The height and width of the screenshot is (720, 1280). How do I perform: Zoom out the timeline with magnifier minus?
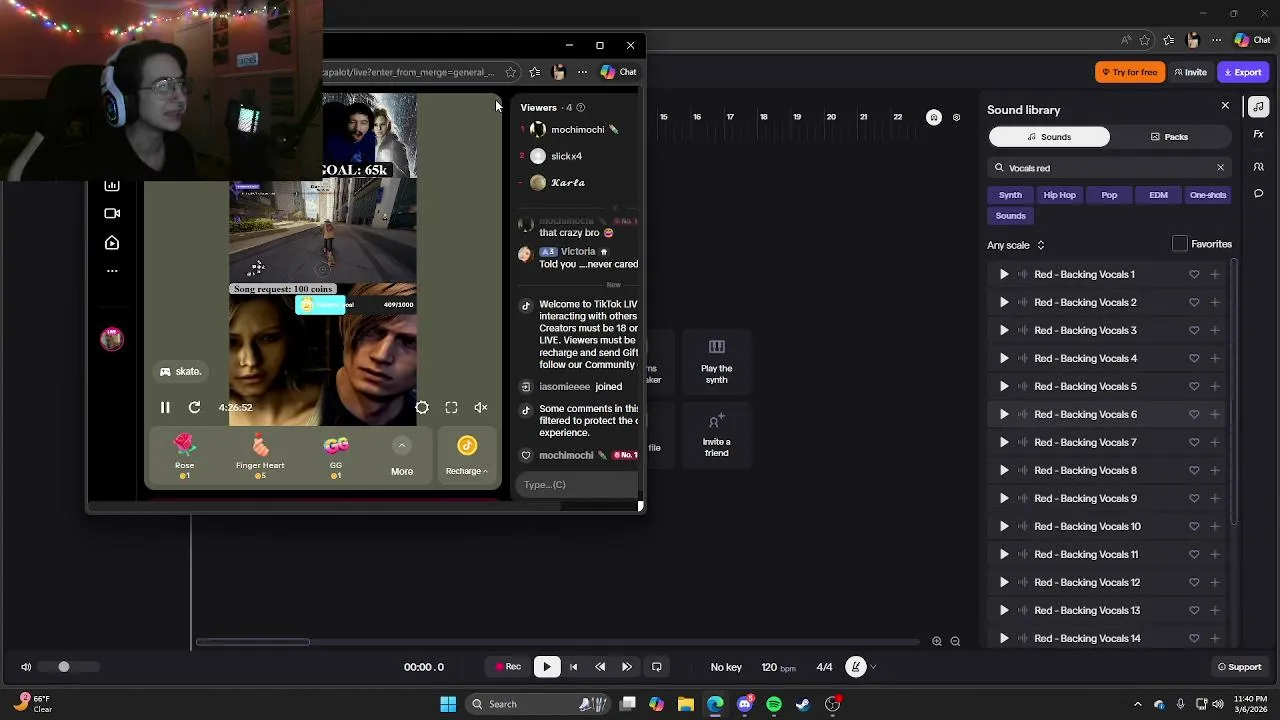955,642
